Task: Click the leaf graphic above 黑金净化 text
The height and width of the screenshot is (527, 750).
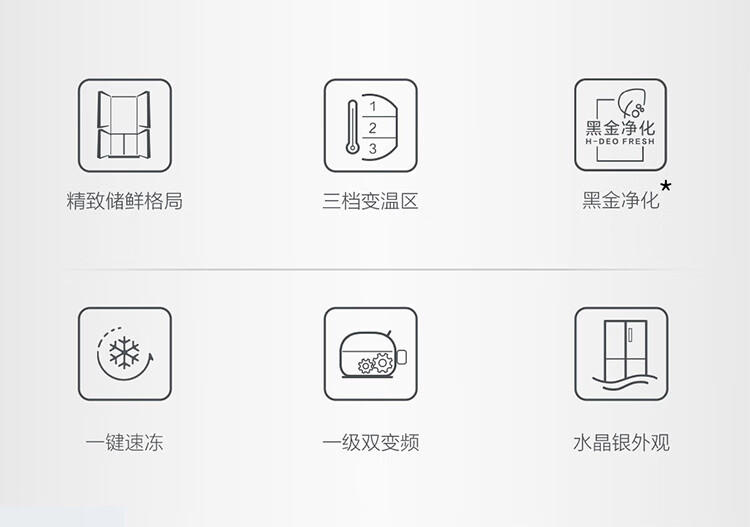Action: pos(632,103)
